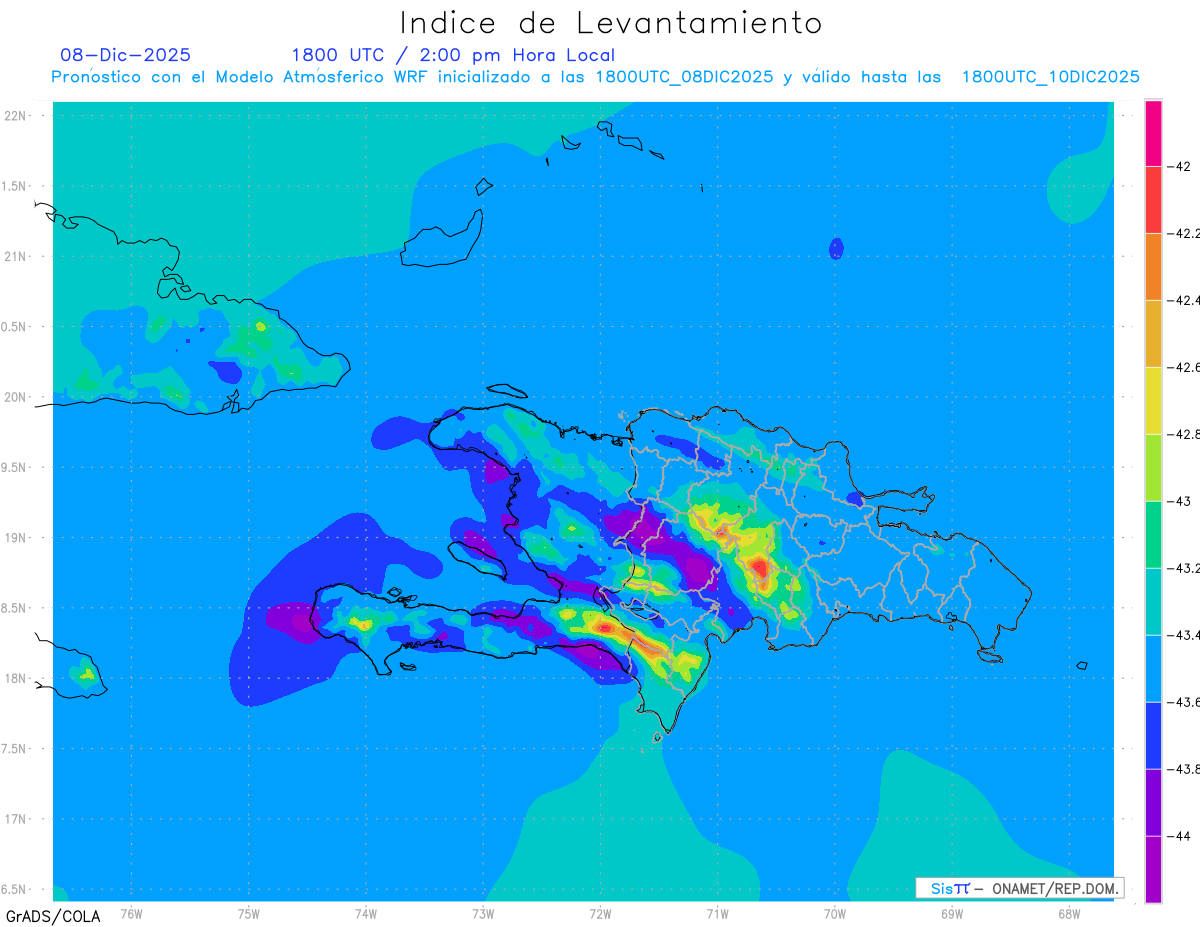Click the legend value '-43.4'
1200x927 pixels.
[1185, 635]
